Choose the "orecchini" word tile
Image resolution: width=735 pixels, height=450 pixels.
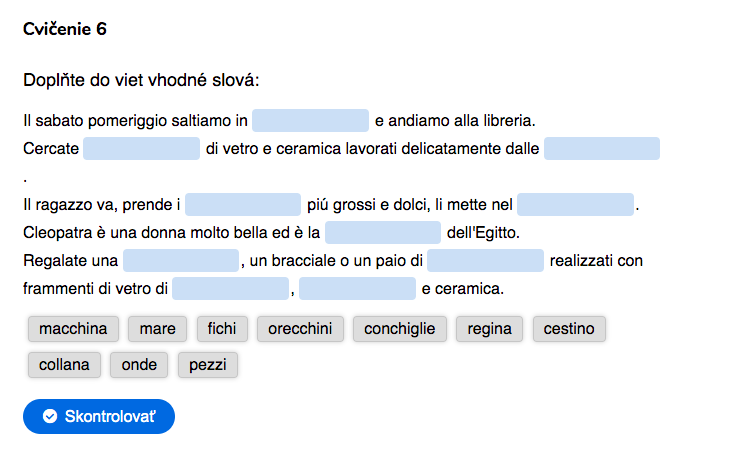coord(300,329)
